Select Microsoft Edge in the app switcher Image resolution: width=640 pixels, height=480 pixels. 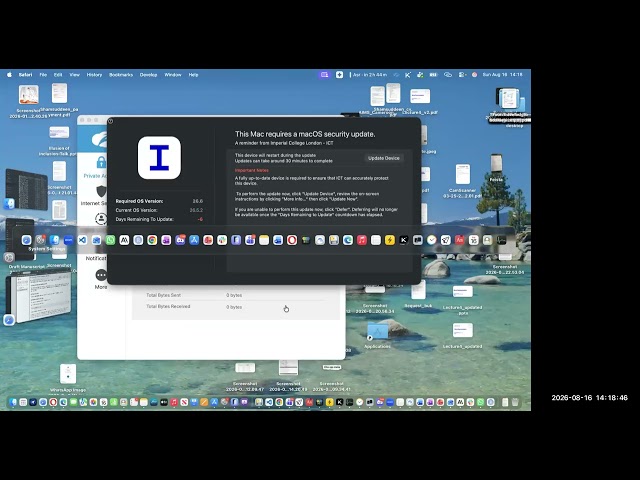[x=348, y=240]
